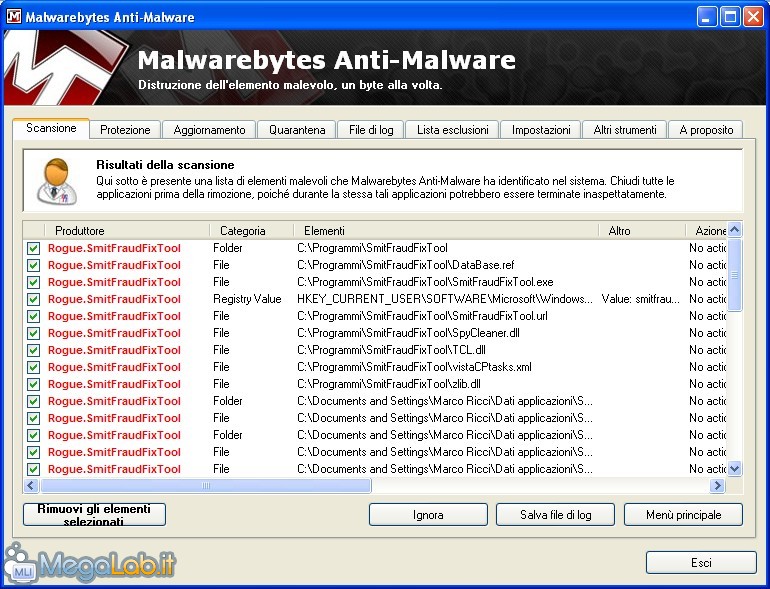The height and width of the screenshot is (589, 770).
Task: Click the Altro column header
Action: [642, 230]
